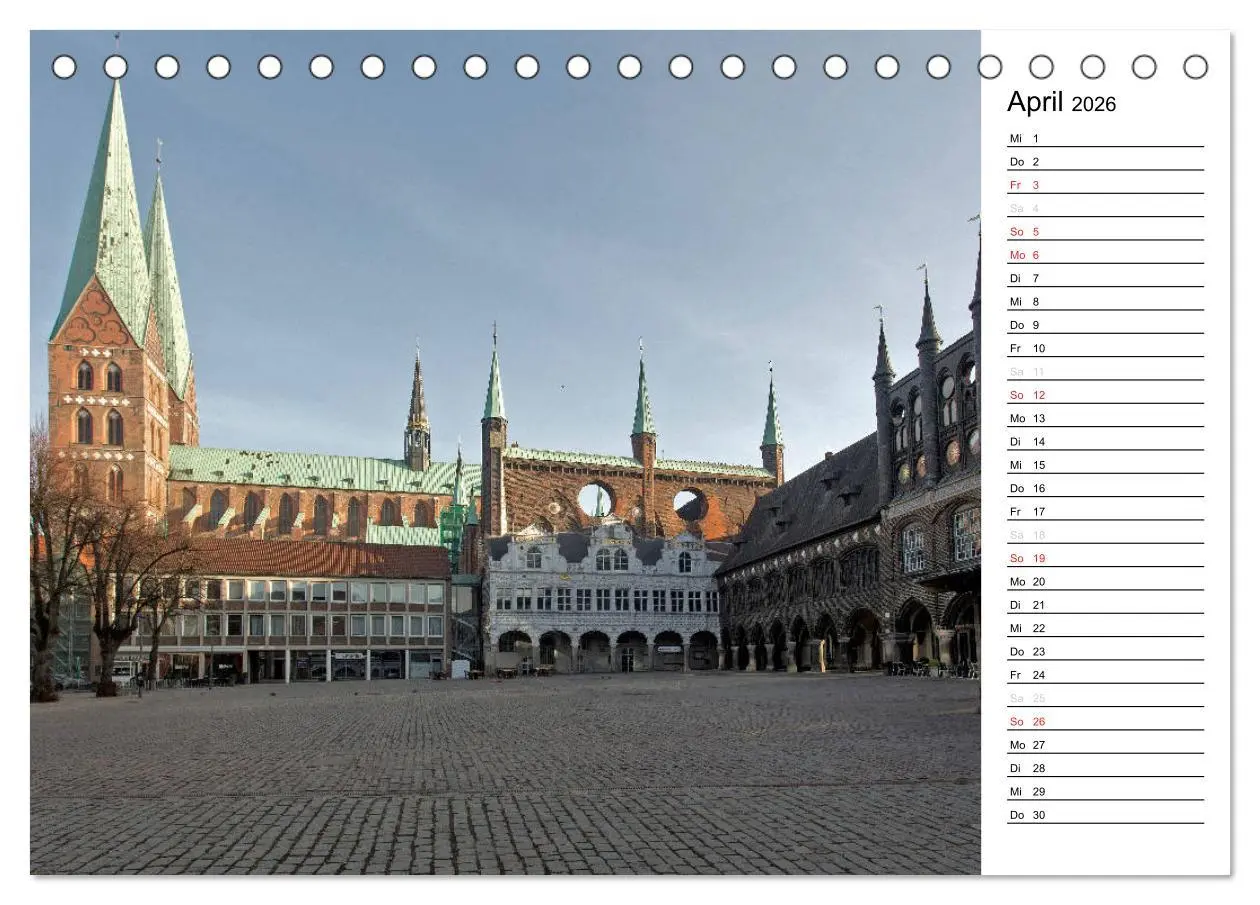Select the calendar row 'Di 14'
Screen dimensions: 1260x905
pyautogui.click(x=1105, y=441)
